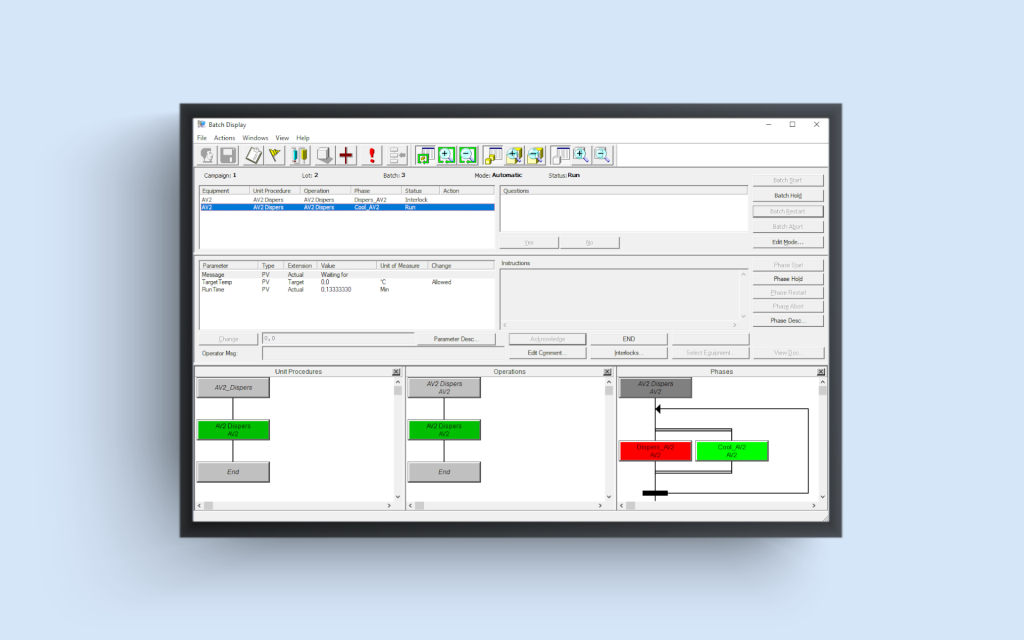Click the red exclamation alarm icon
Viewport: 1024px width, 640px height.
coord(371,155)
